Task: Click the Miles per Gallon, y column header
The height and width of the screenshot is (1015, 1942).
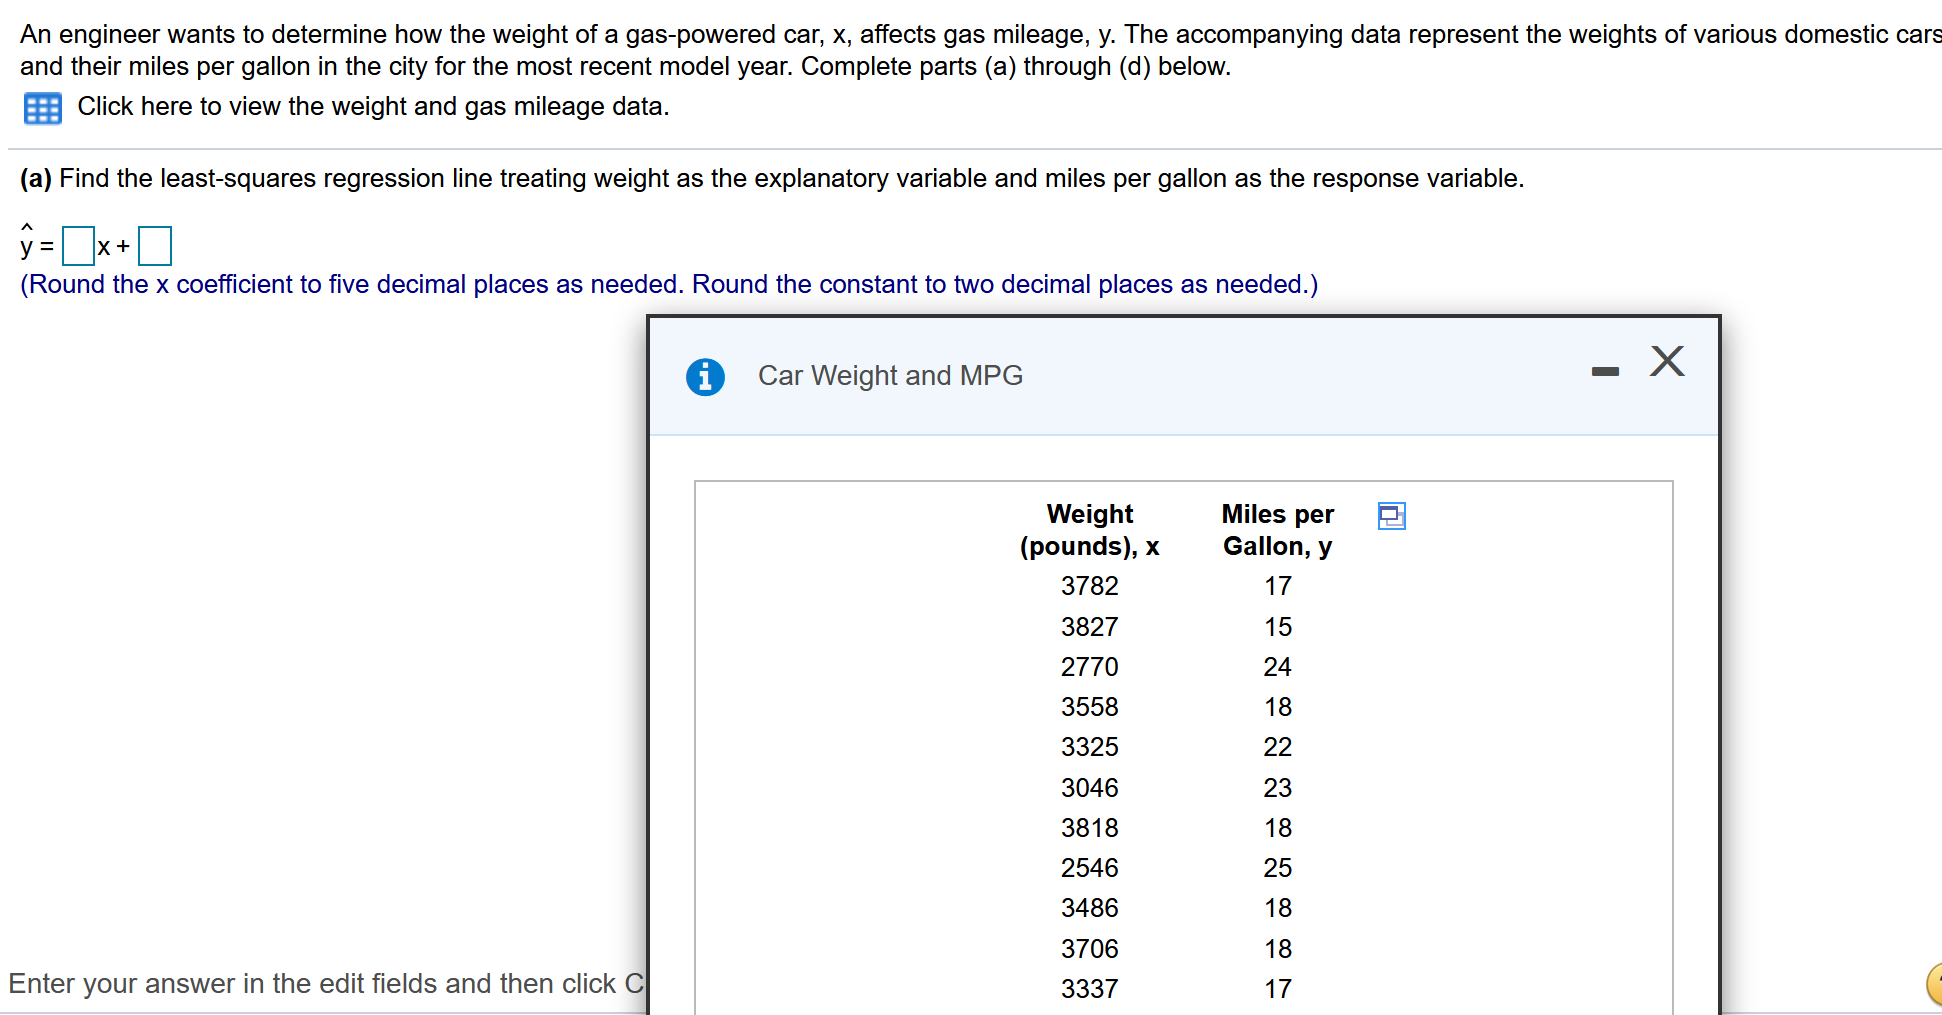Action: [1277, 530]
